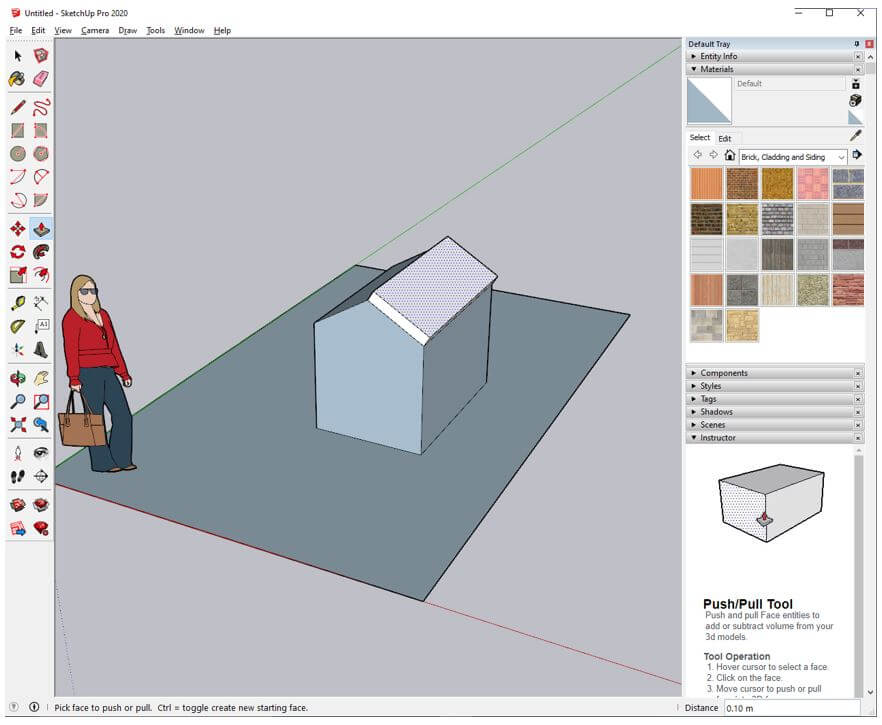
Task: Open the Extension Warehouse
Action: [x=40, y=505]
